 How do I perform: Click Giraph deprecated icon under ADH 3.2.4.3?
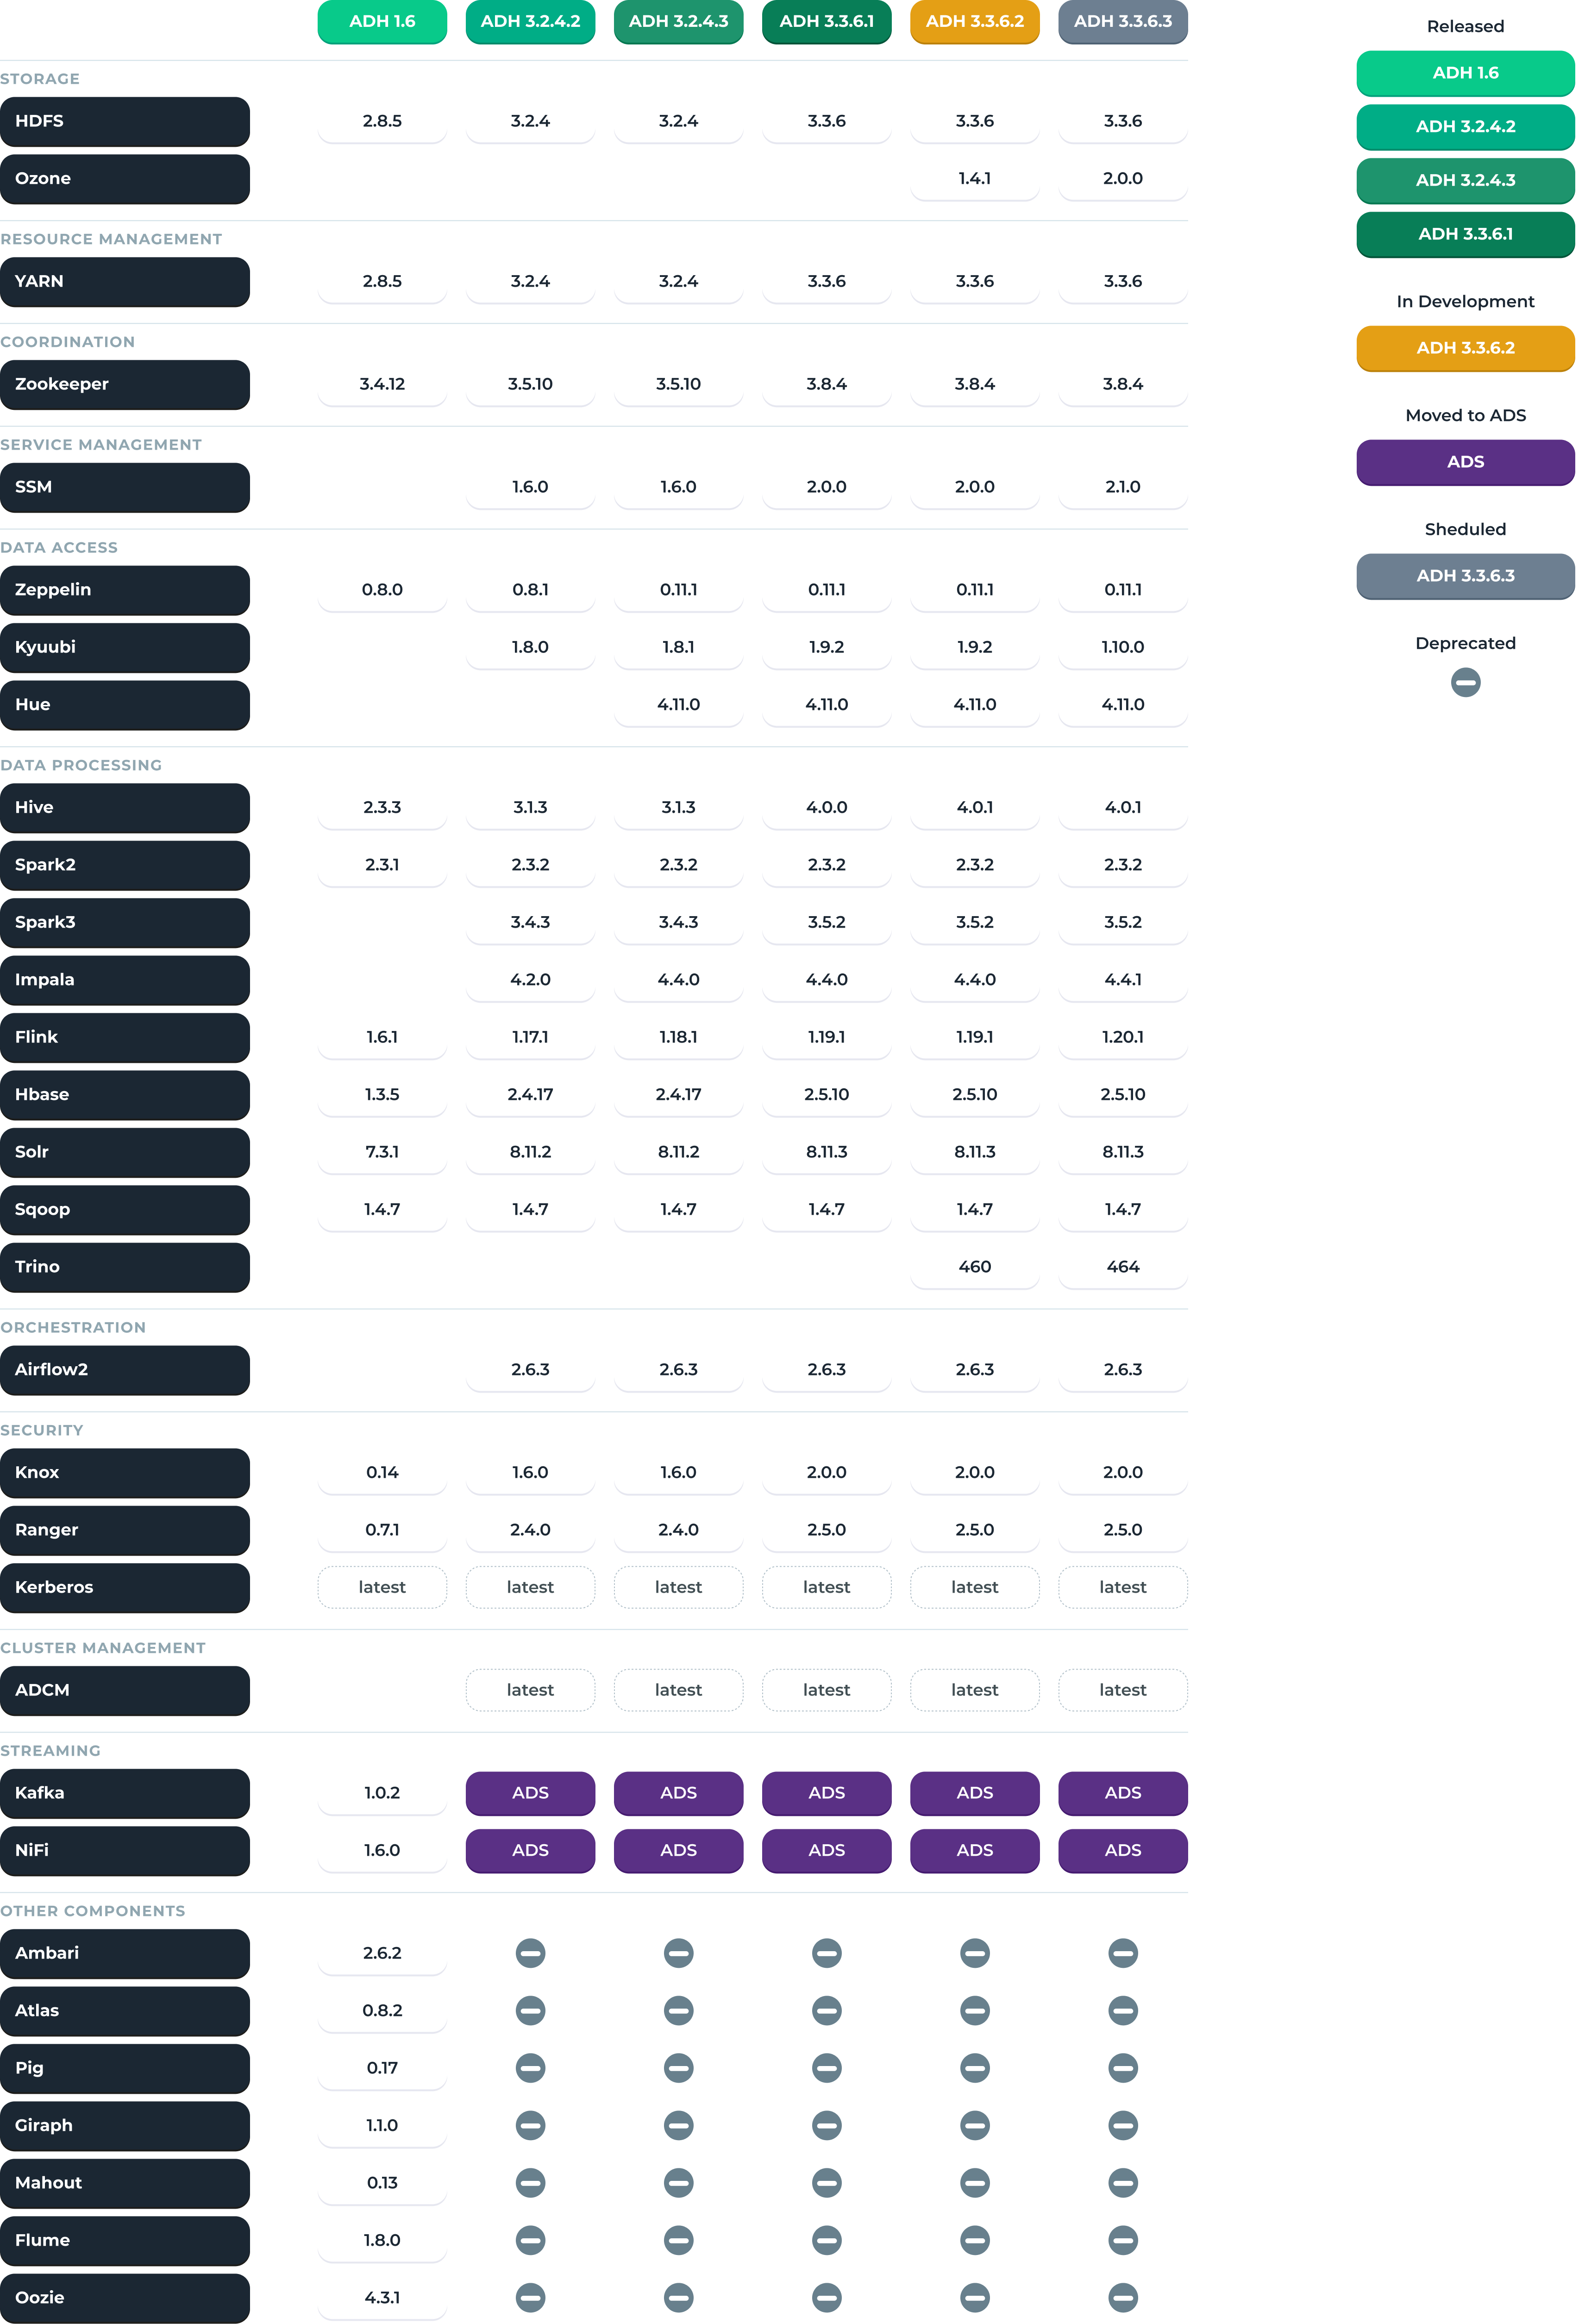pos(678,2125)
